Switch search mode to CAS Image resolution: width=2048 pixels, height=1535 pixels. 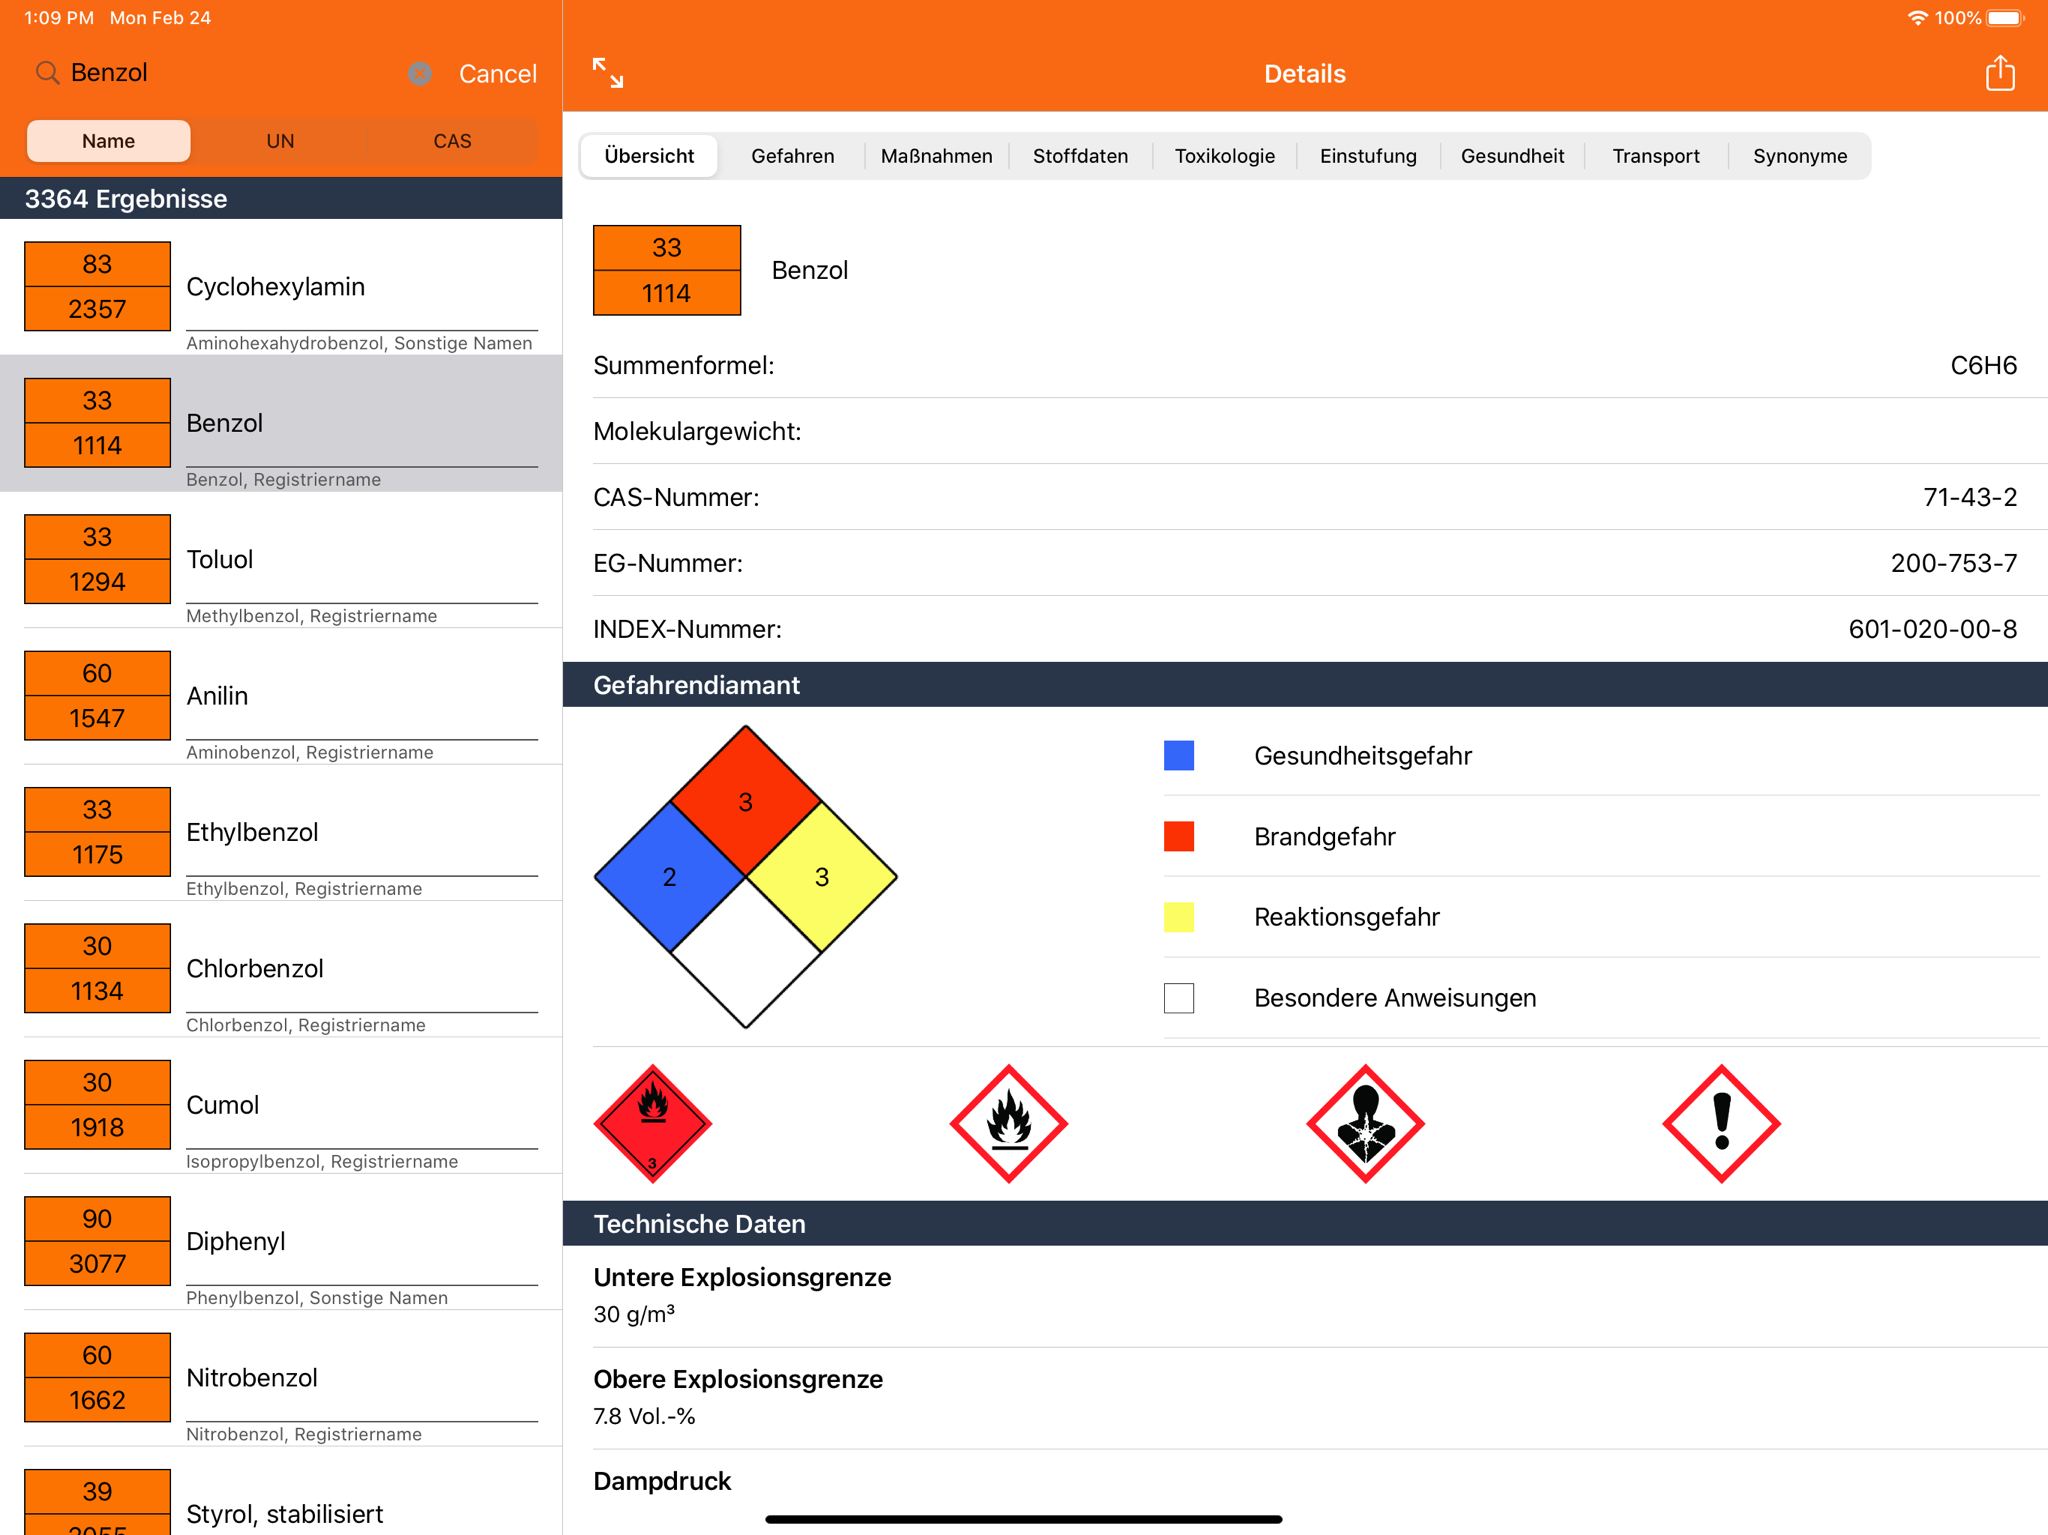tap(452, 141)
